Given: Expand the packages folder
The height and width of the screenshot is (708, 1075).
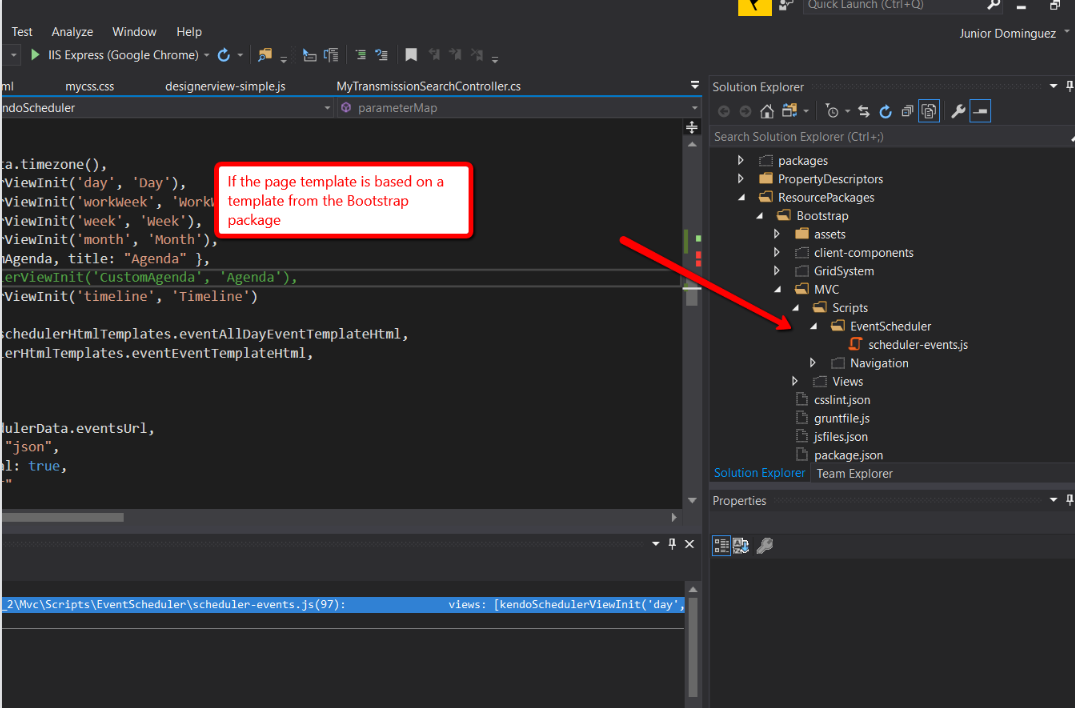Looking at the screenshot, I should (741, 160).
